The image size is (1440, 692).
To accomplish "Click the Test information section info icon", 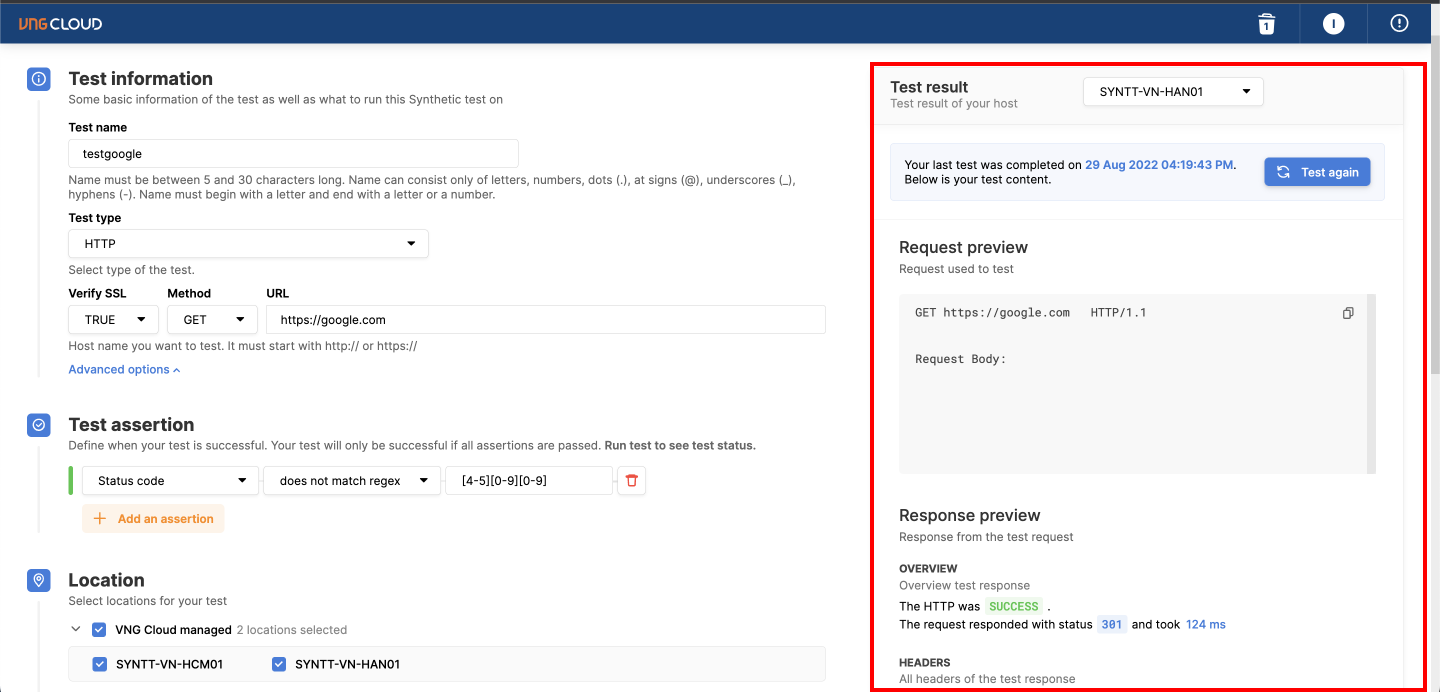I will [38, 79].
